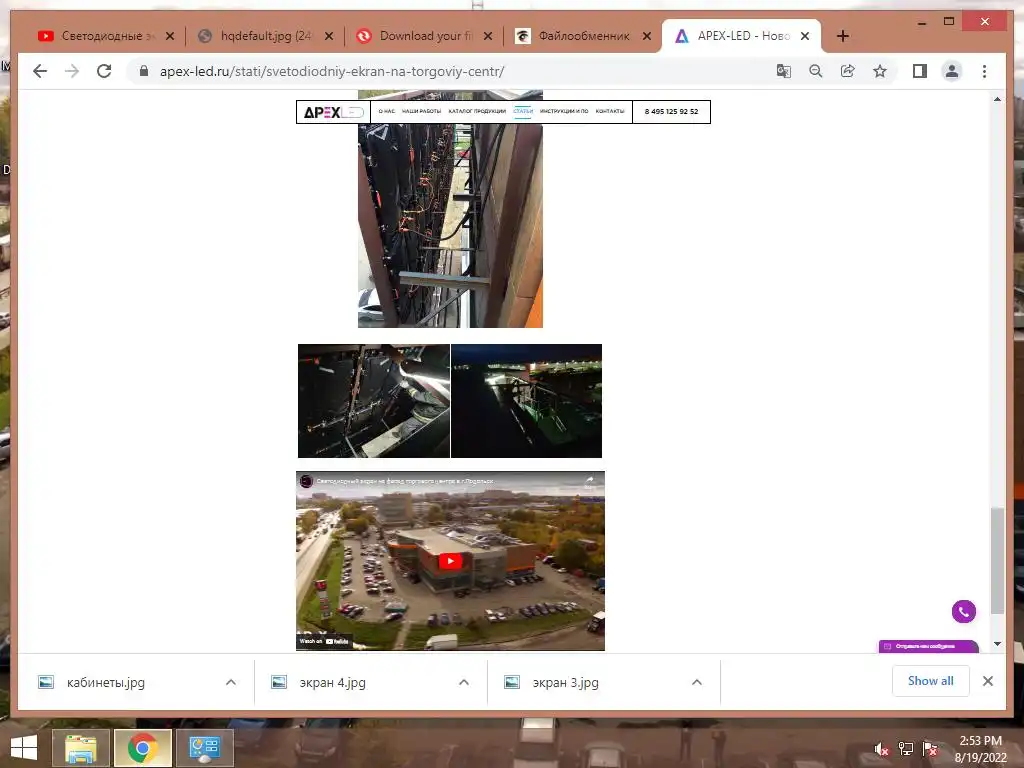1024x768 pixels.
Task: Click the video share arrow icon
Action: 590,483
